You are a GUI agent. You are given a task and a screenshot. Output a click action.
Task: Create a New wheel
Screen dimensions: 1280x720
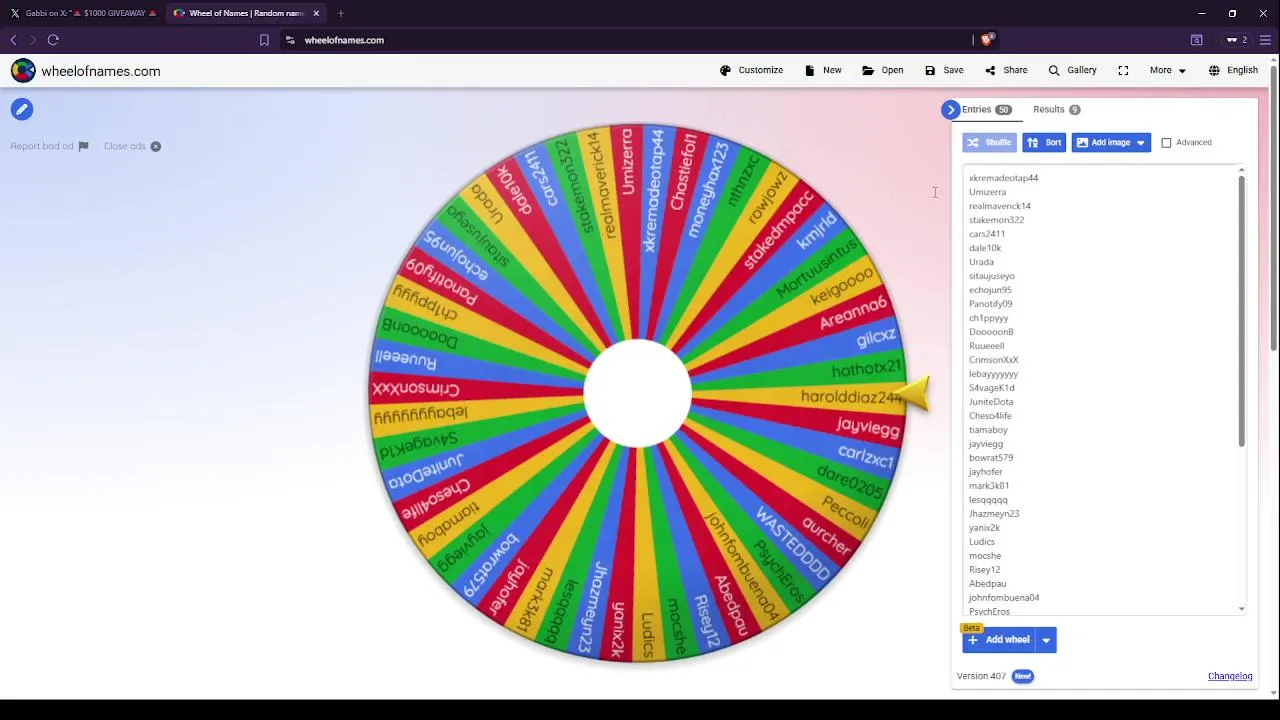823,70
